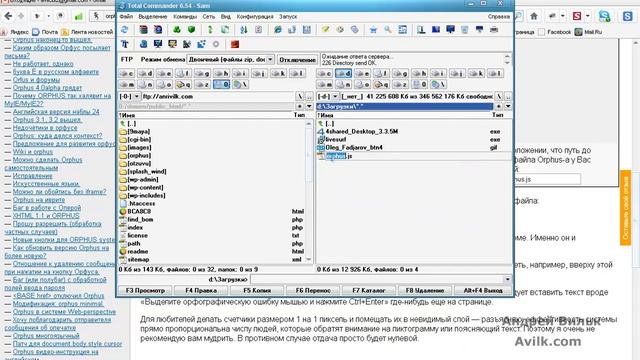Open left panel directory history arrow
This screenshot has height=360, width=640.
coord(309,106)
